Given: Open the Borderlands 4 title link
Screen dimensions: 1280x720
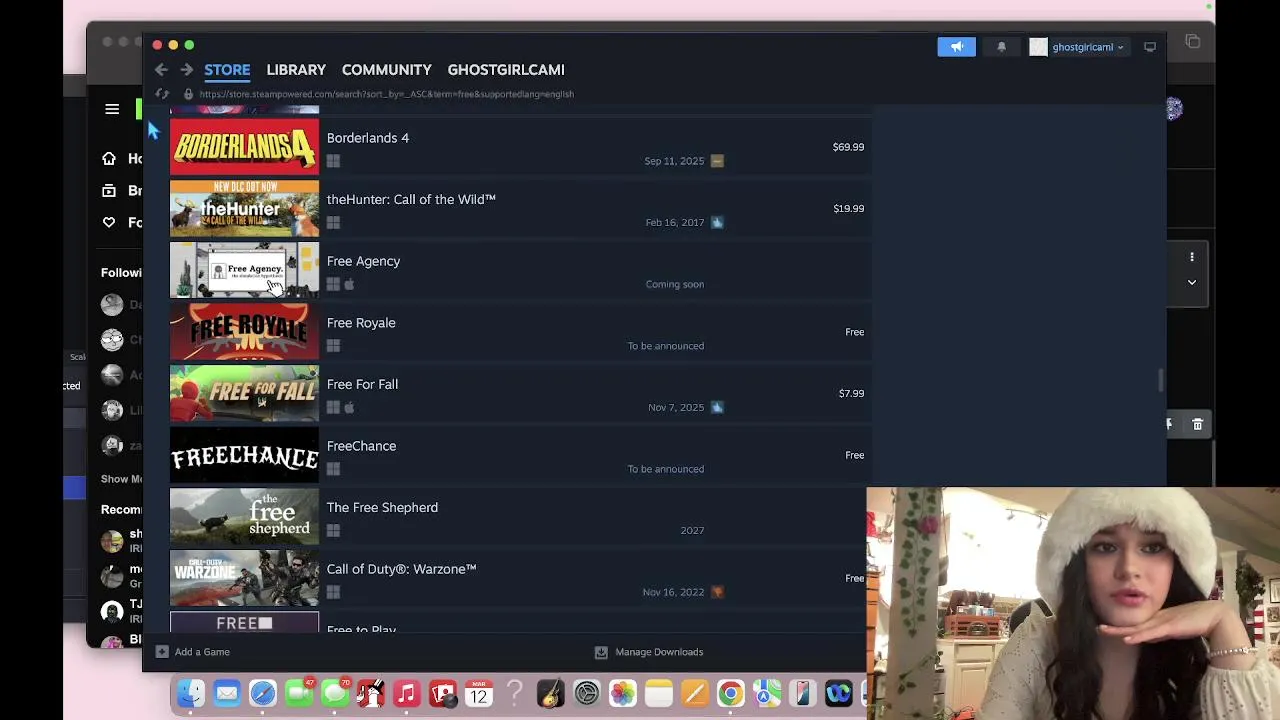Looking at the screenshot, I should click(x=368, y=138).
